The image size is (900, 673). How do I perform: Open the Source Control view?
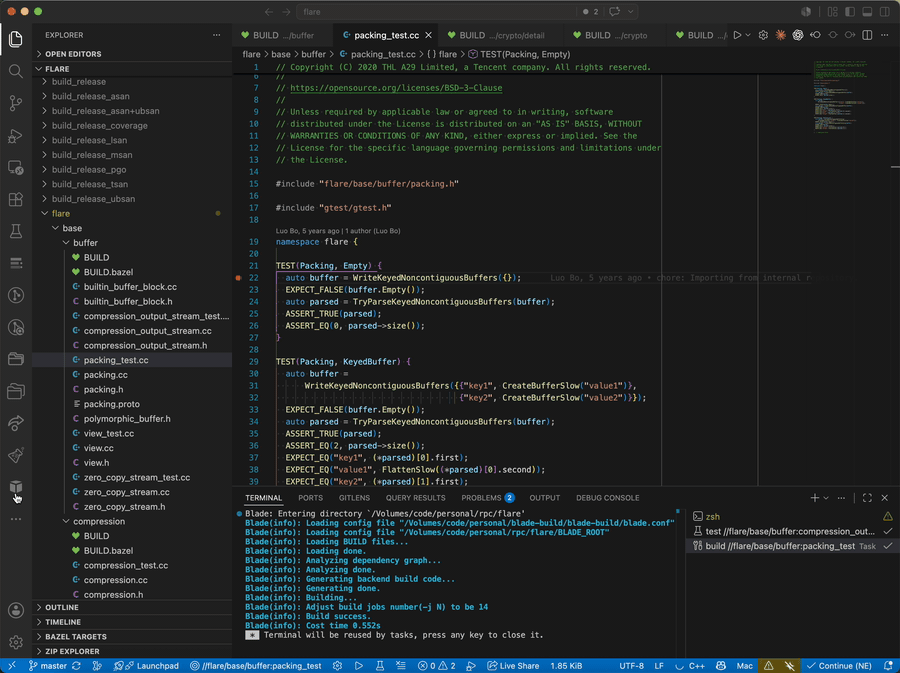click(15, 103)
